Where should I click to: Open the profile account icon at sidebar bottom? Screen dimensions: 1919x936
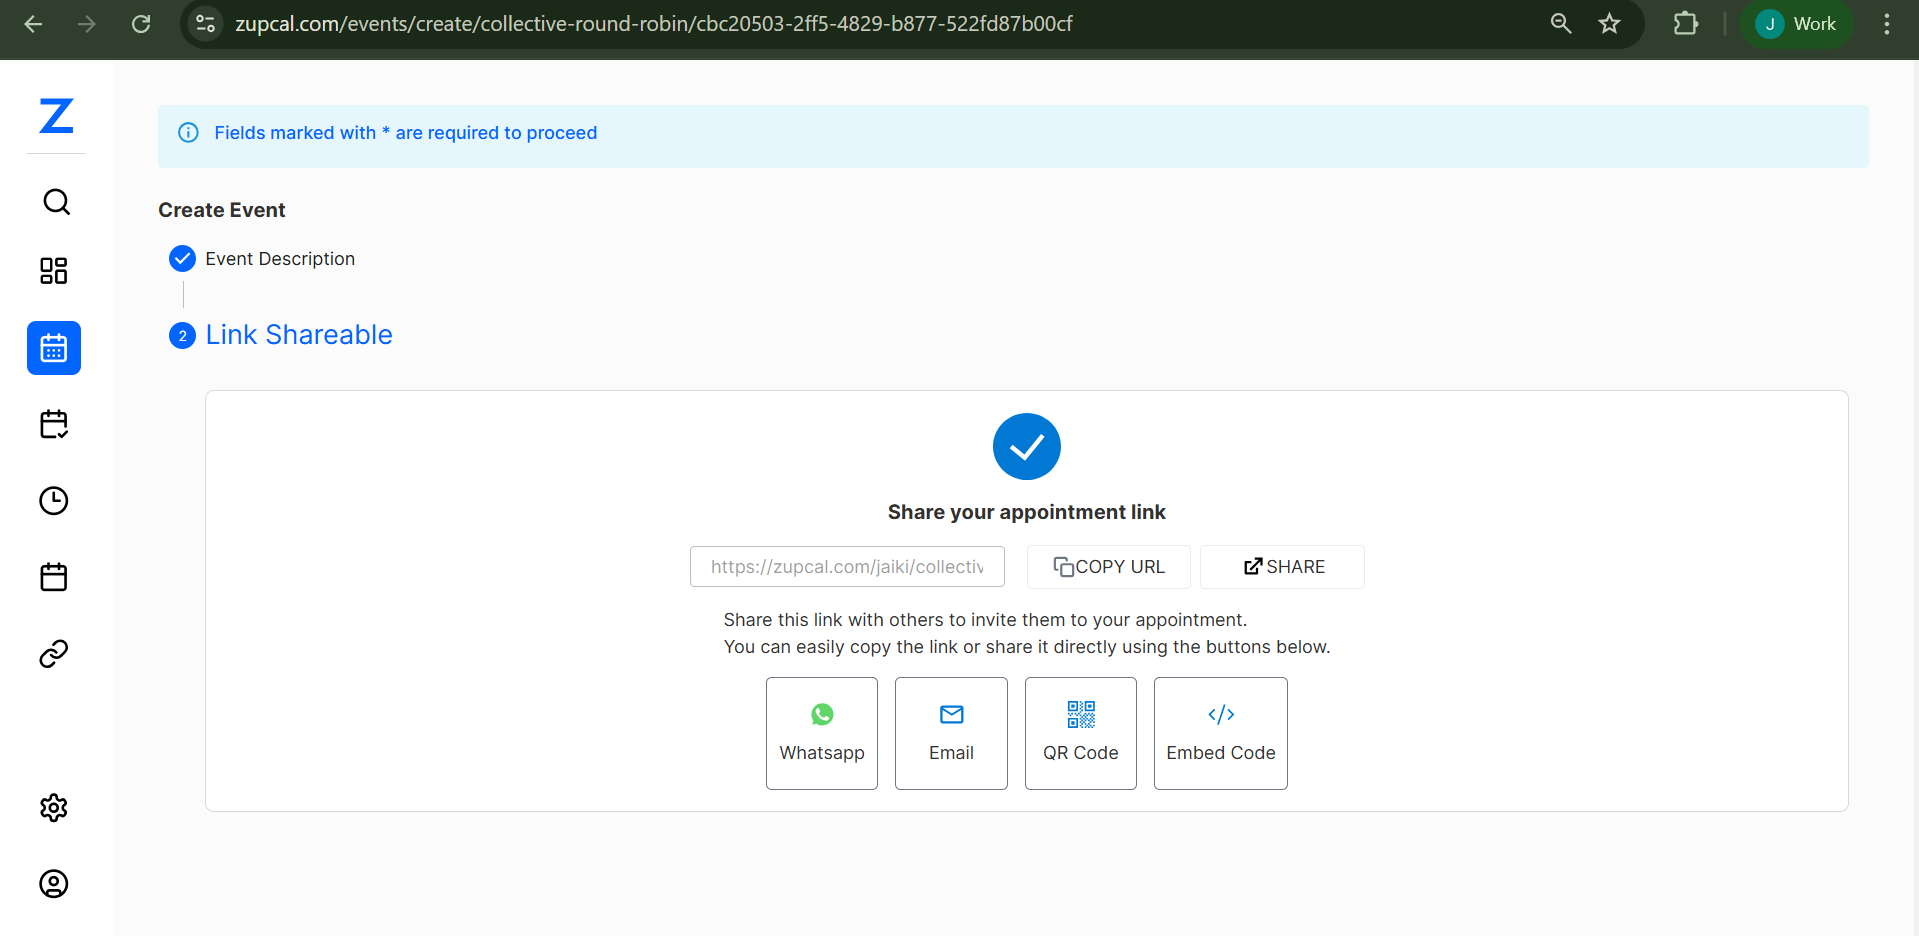click(54, 884)
